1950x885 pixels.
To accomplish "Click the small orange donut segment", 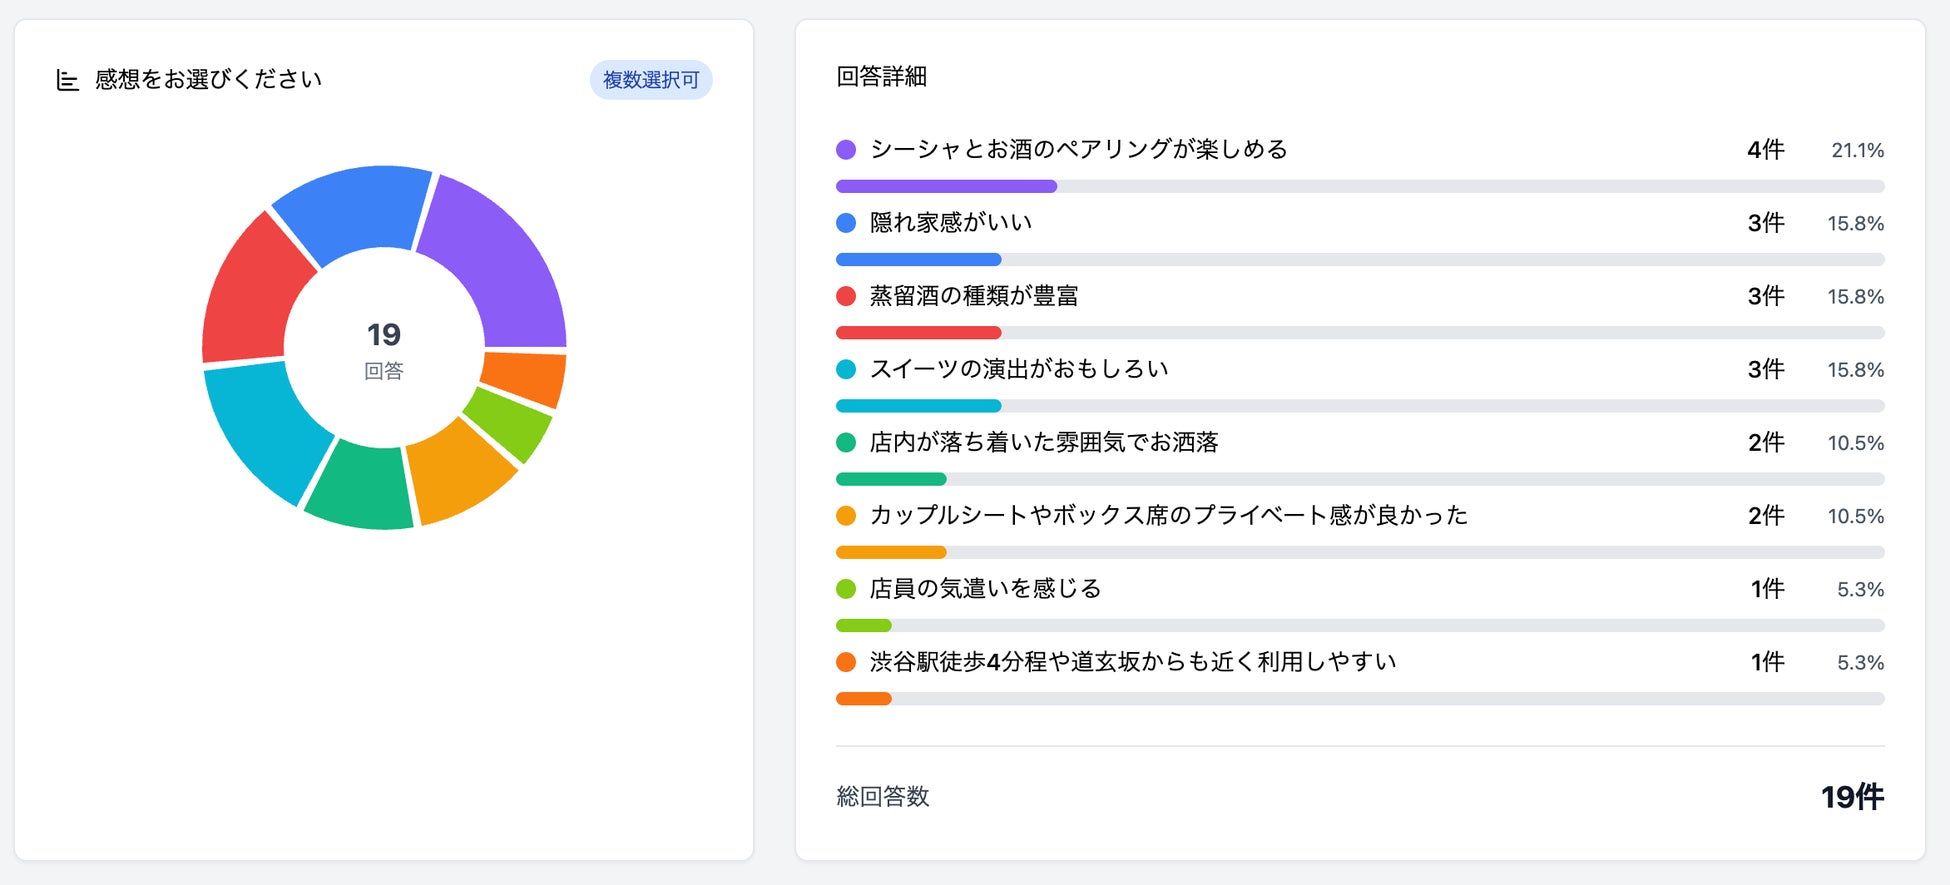I will [523, 378].
